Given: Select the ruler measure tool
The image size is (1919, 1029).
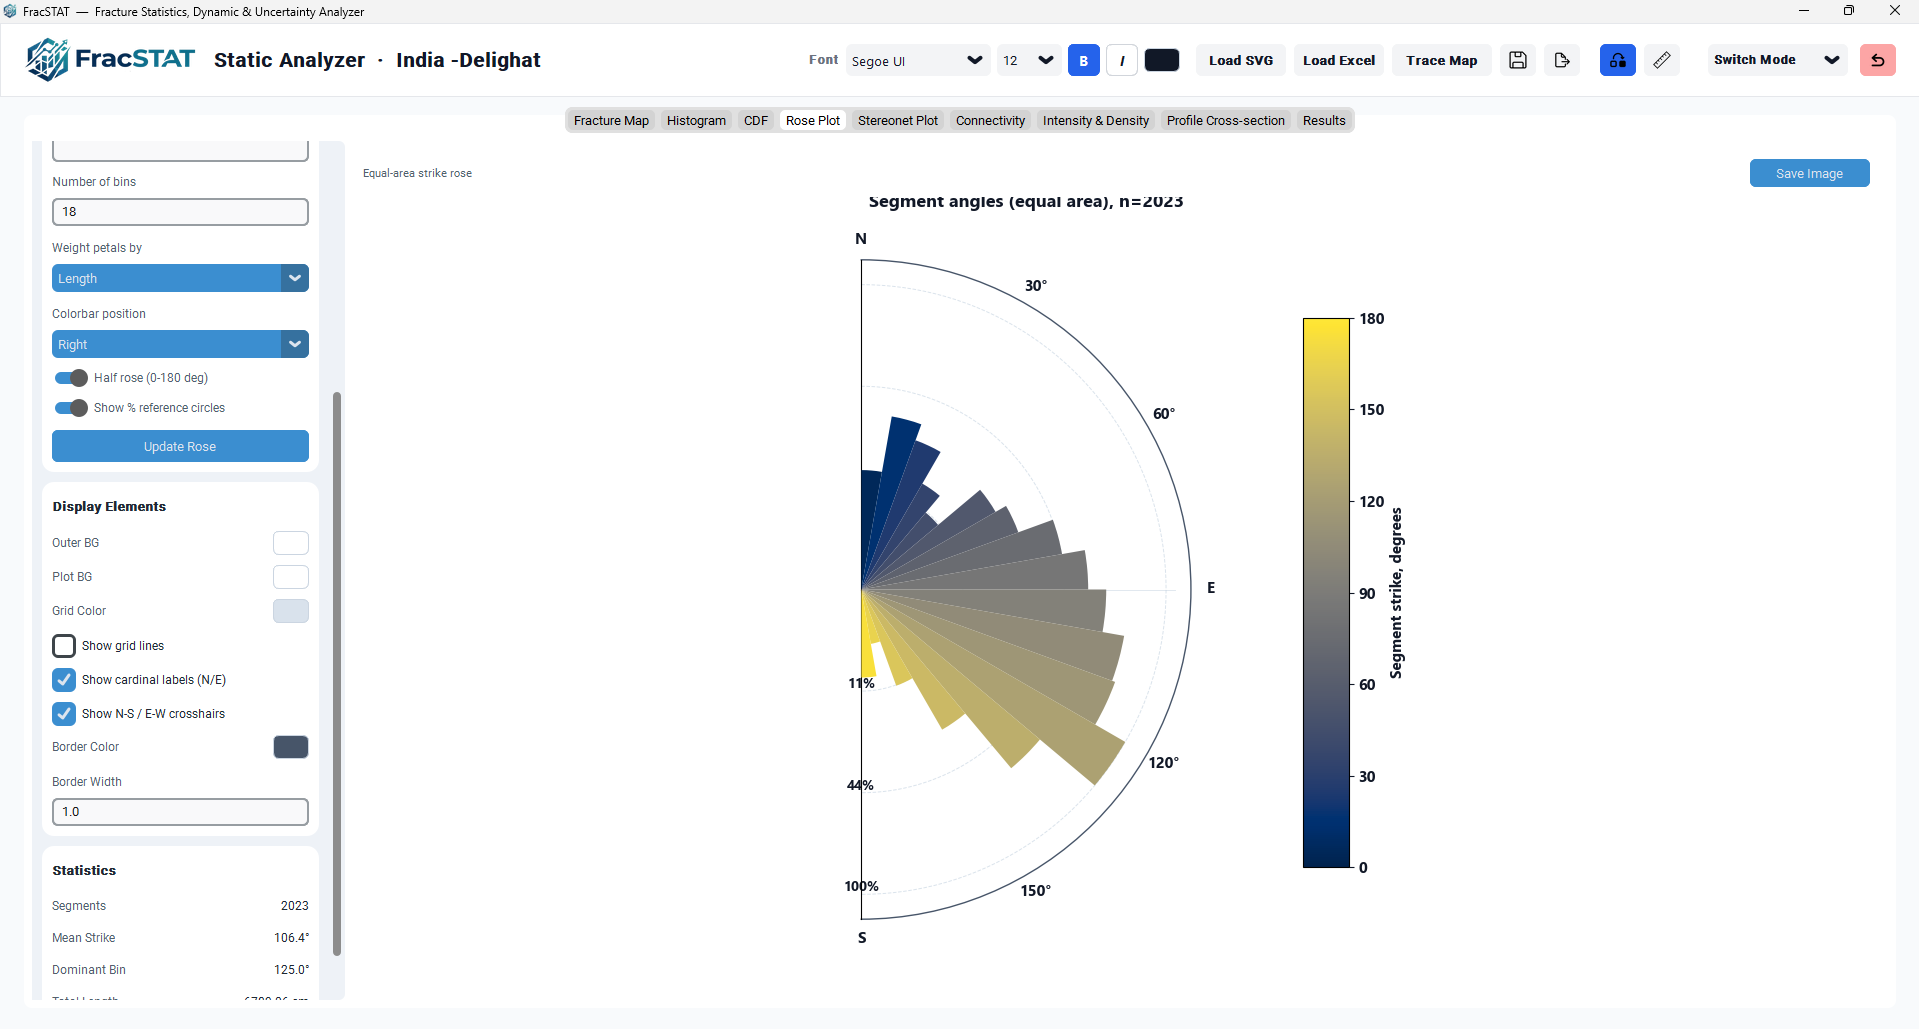Looking at the screenshot, I should [x=1662, y=60].
